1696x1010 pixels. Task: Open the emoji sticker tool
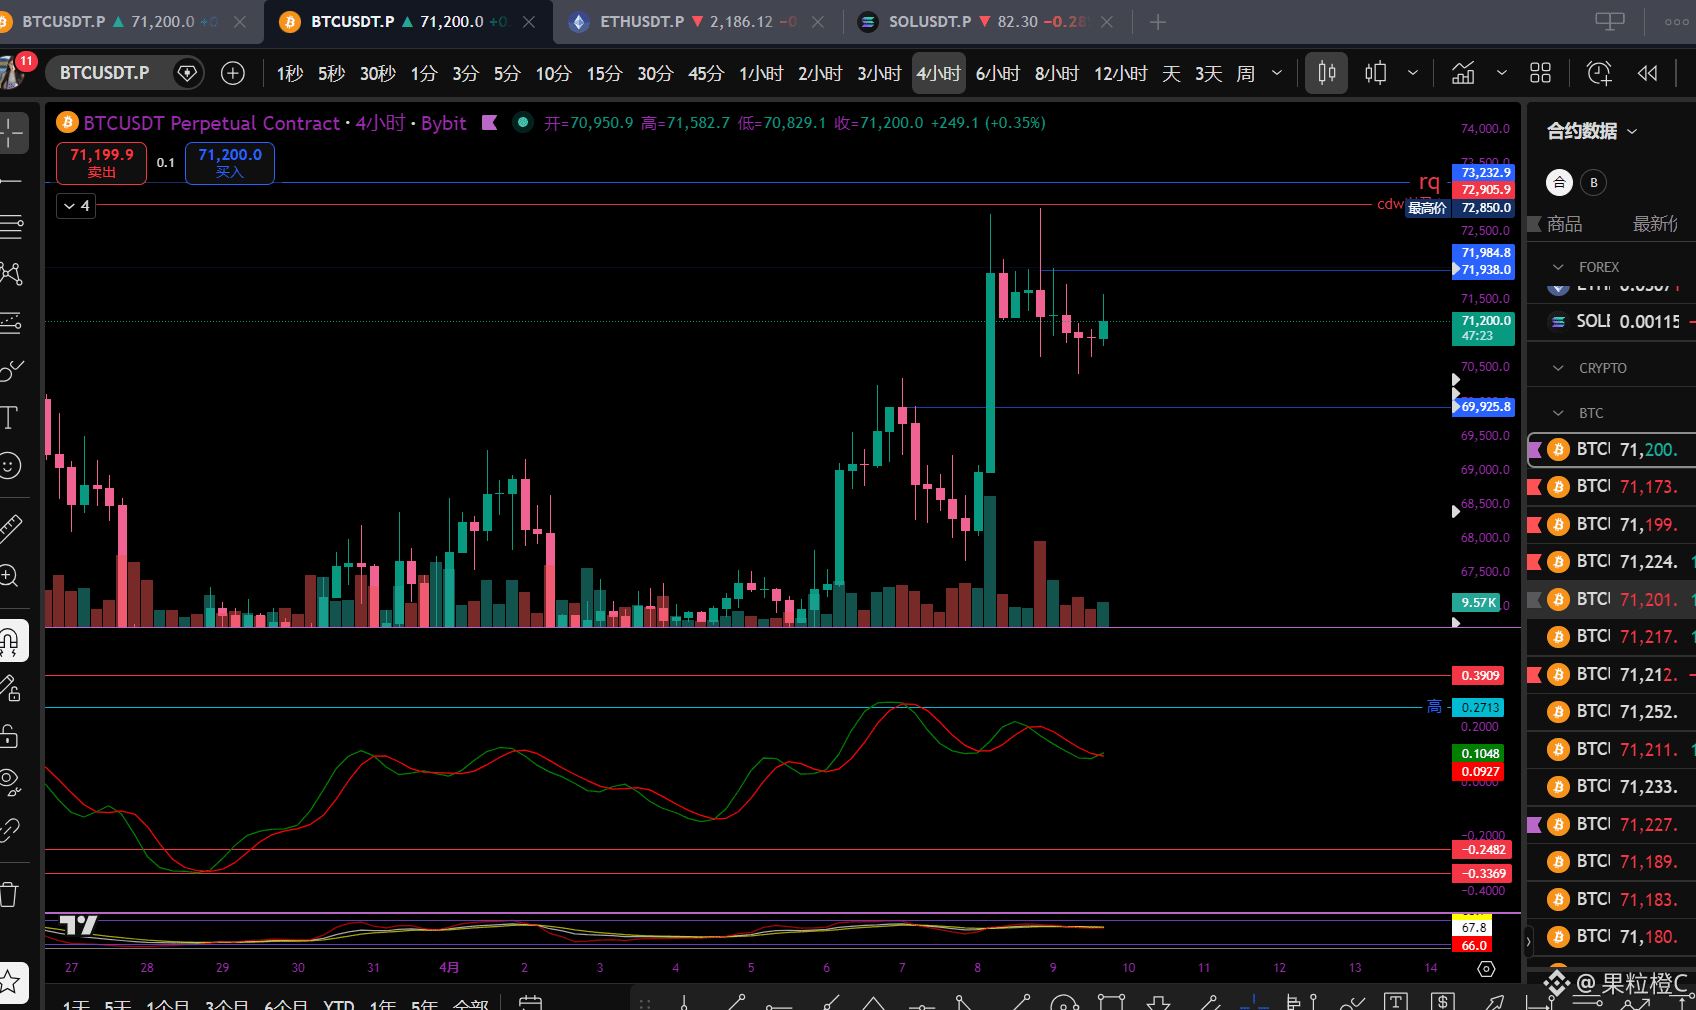click(x=10, y=466)
